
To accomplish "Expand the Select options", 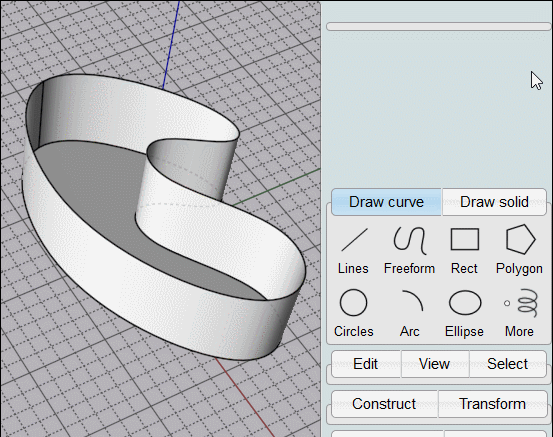I will click(x=508, y=364).
